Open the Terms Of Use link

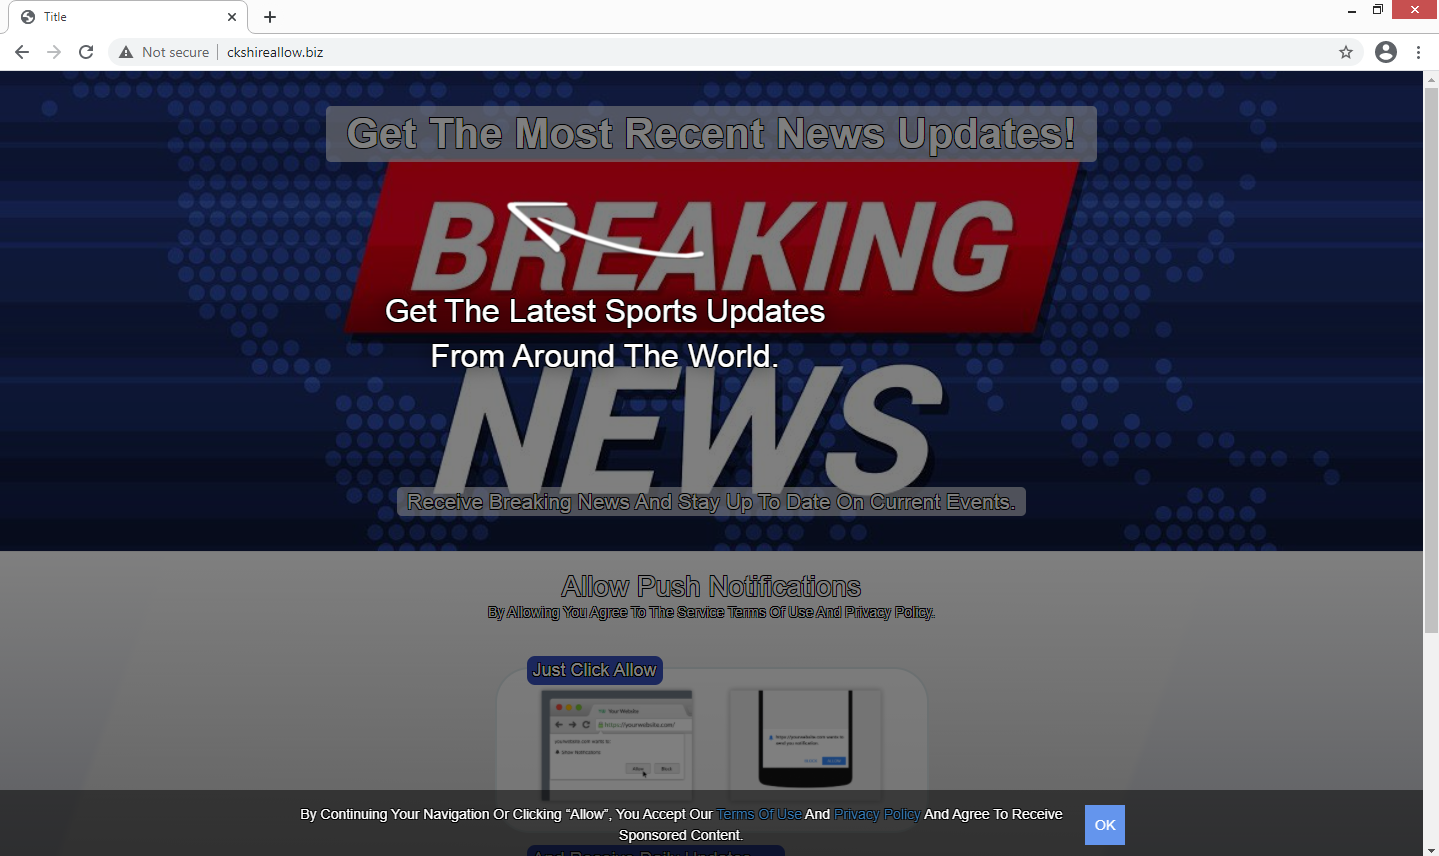[759, 814]
